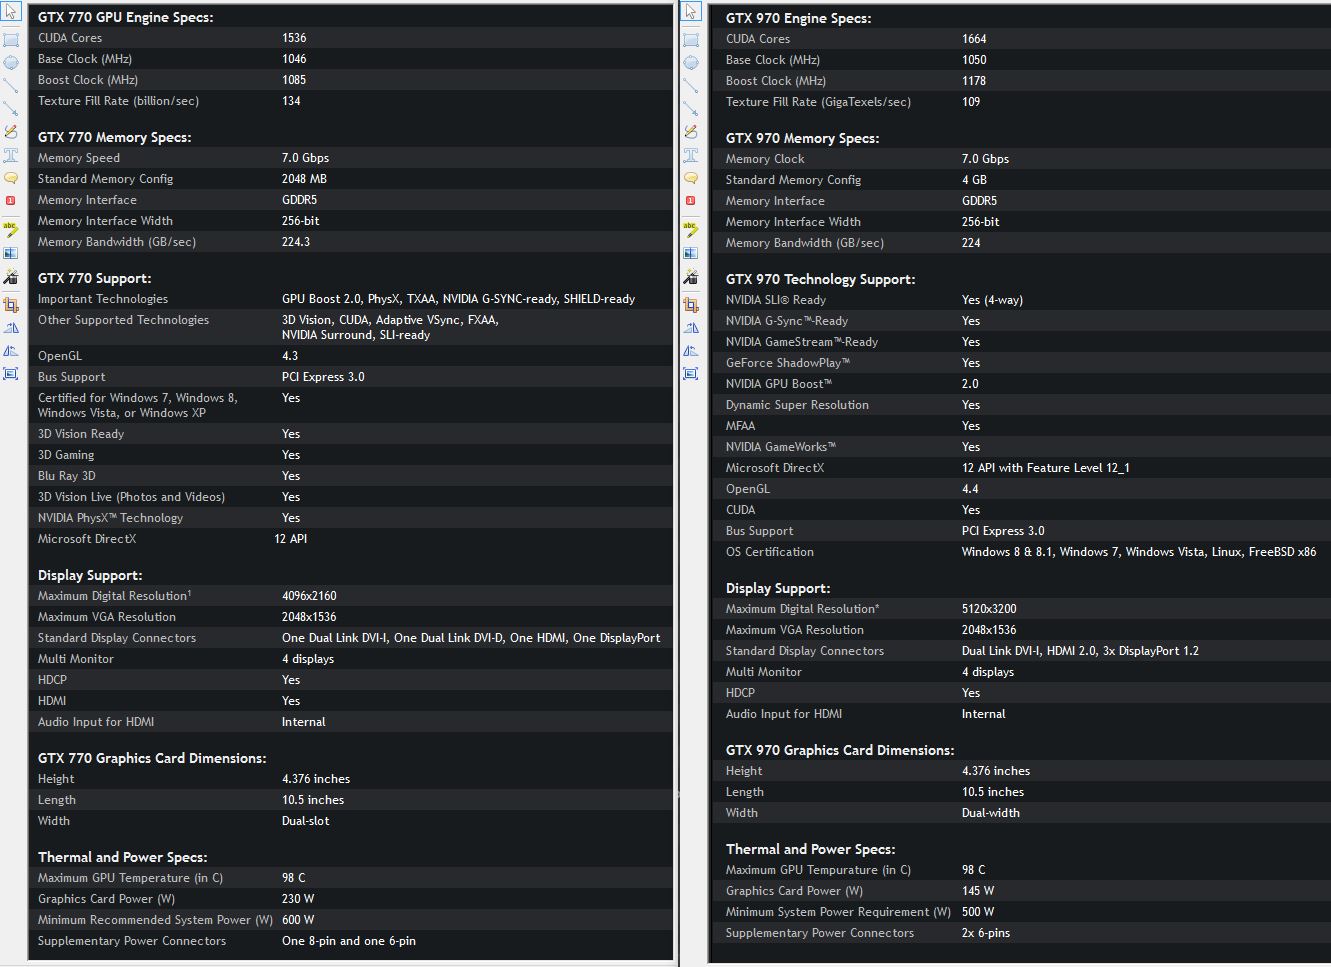Click the '2x 6-pins' power connectors value
The image size is (1331, 967).
pos(986,933)
